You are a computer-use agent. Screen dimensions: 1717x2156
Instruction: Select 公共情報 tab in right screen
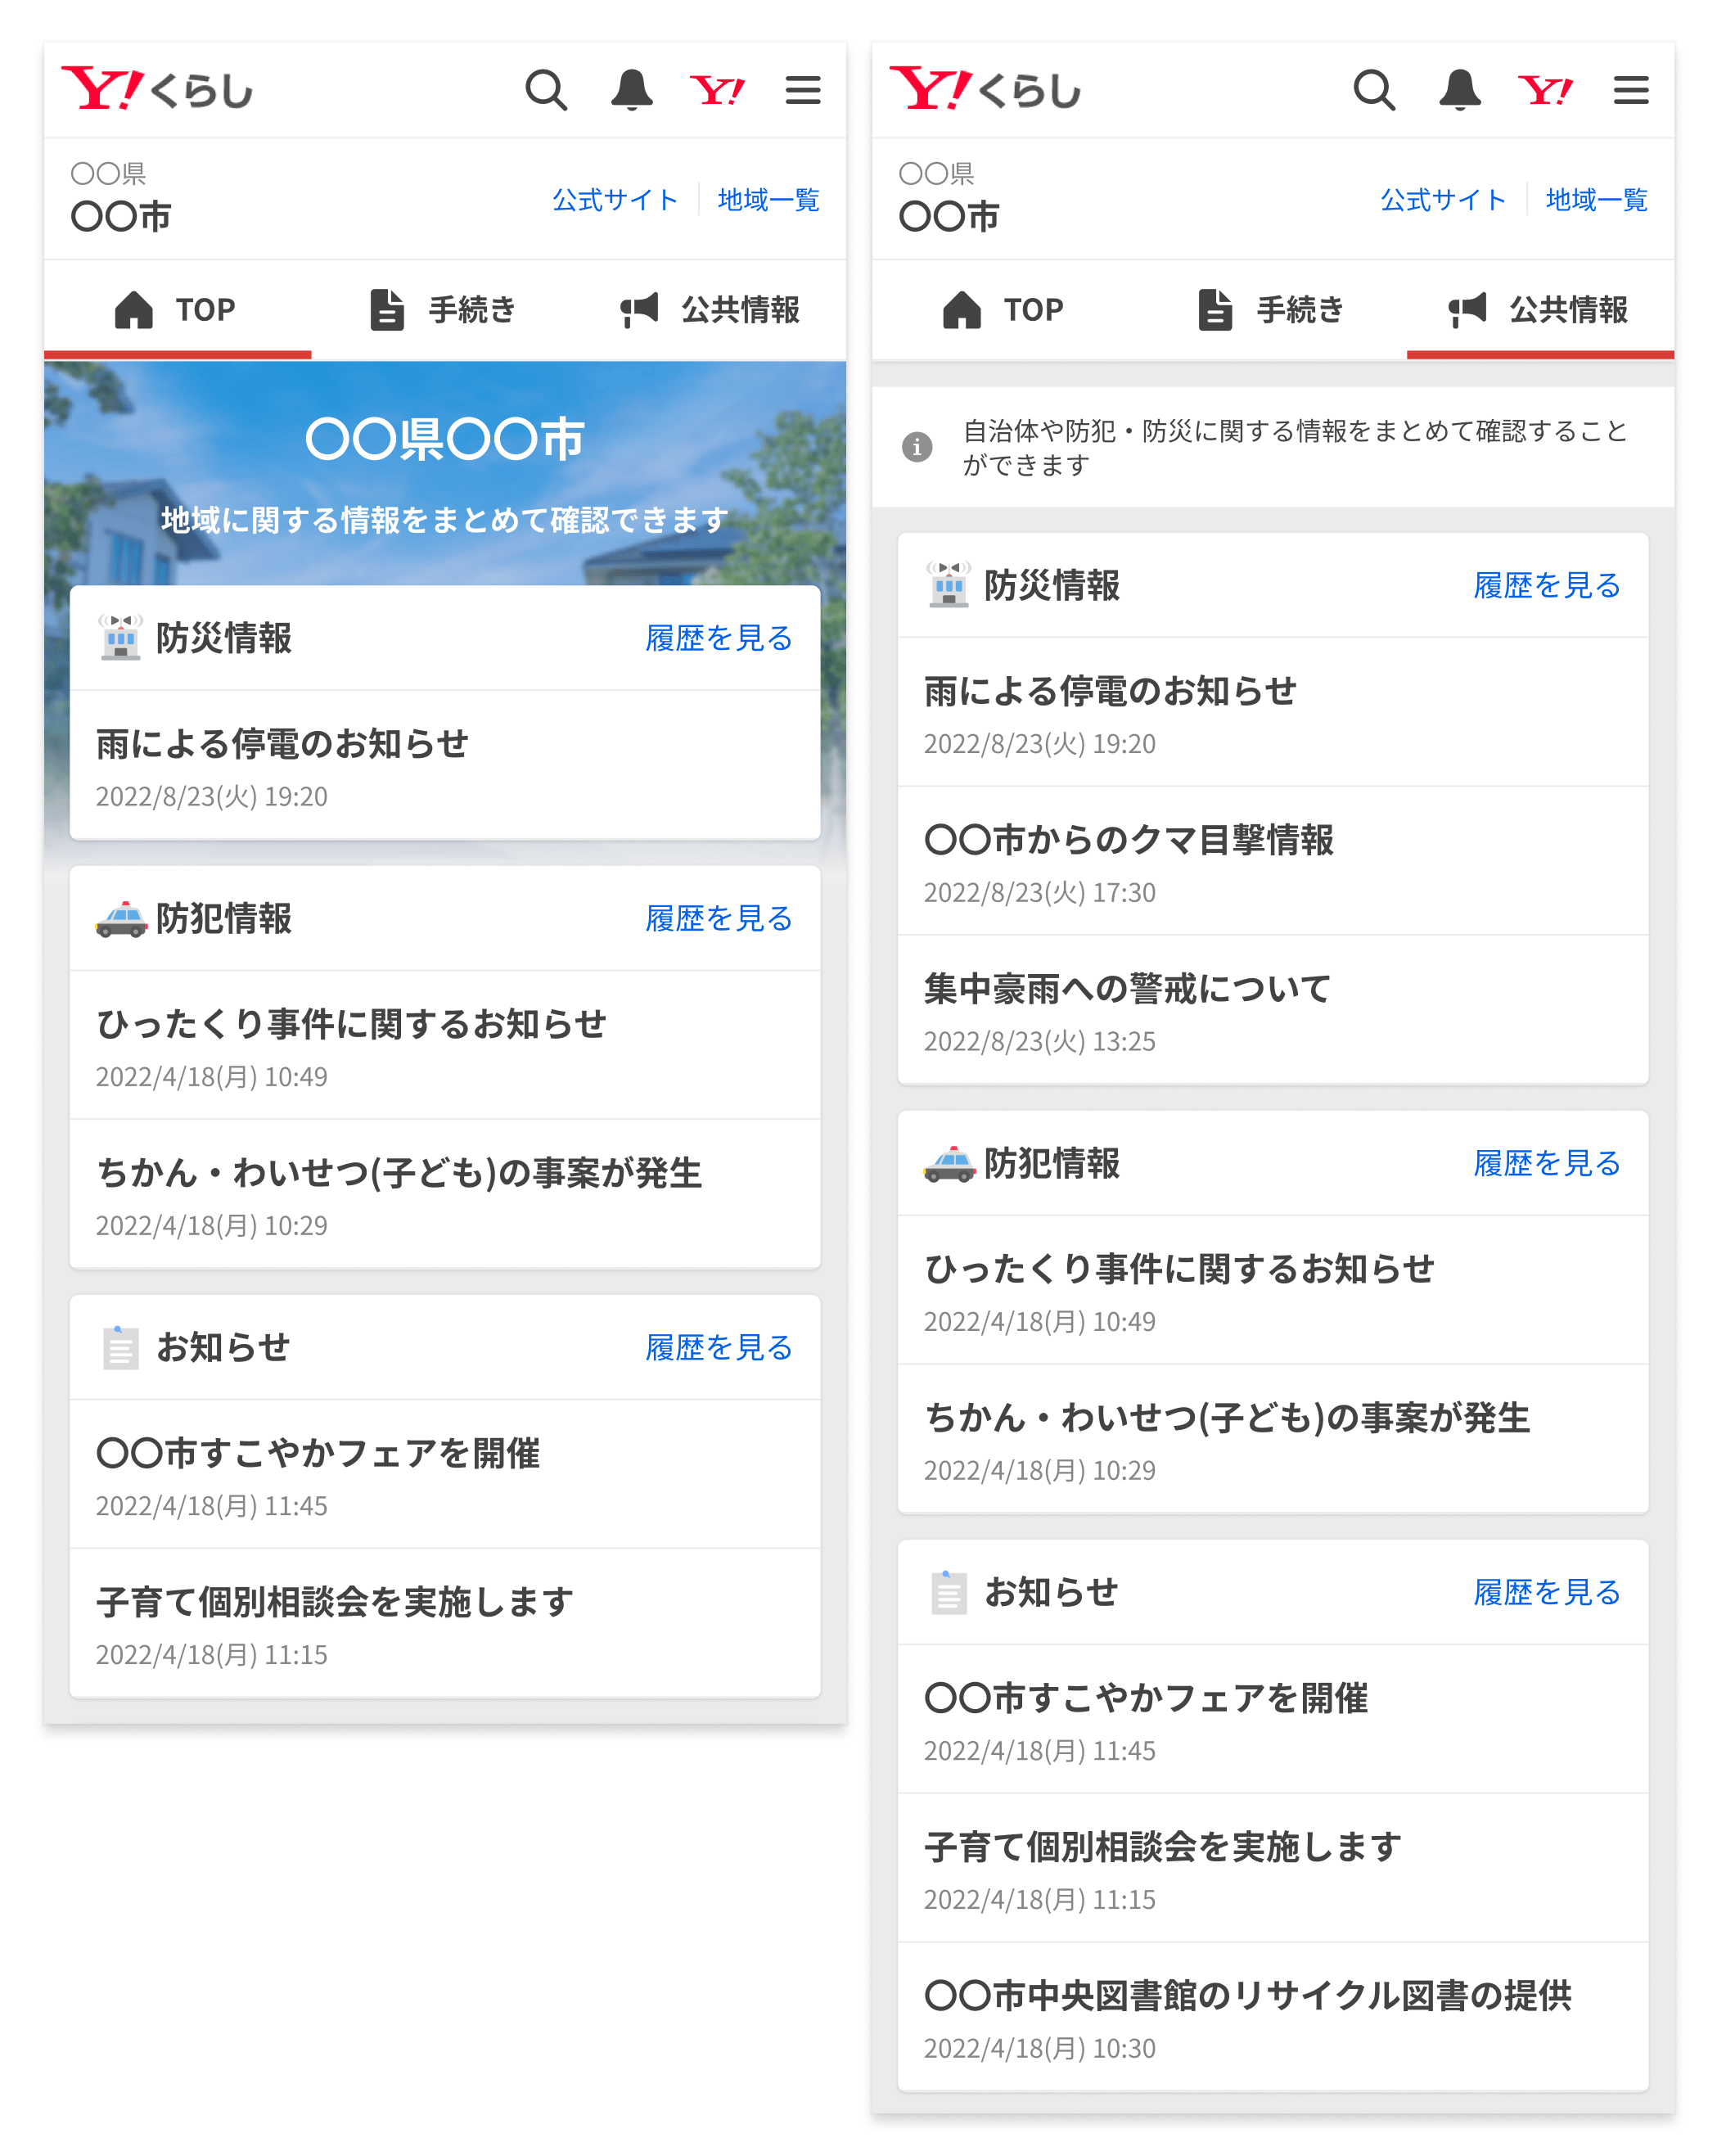(1540, 310)
